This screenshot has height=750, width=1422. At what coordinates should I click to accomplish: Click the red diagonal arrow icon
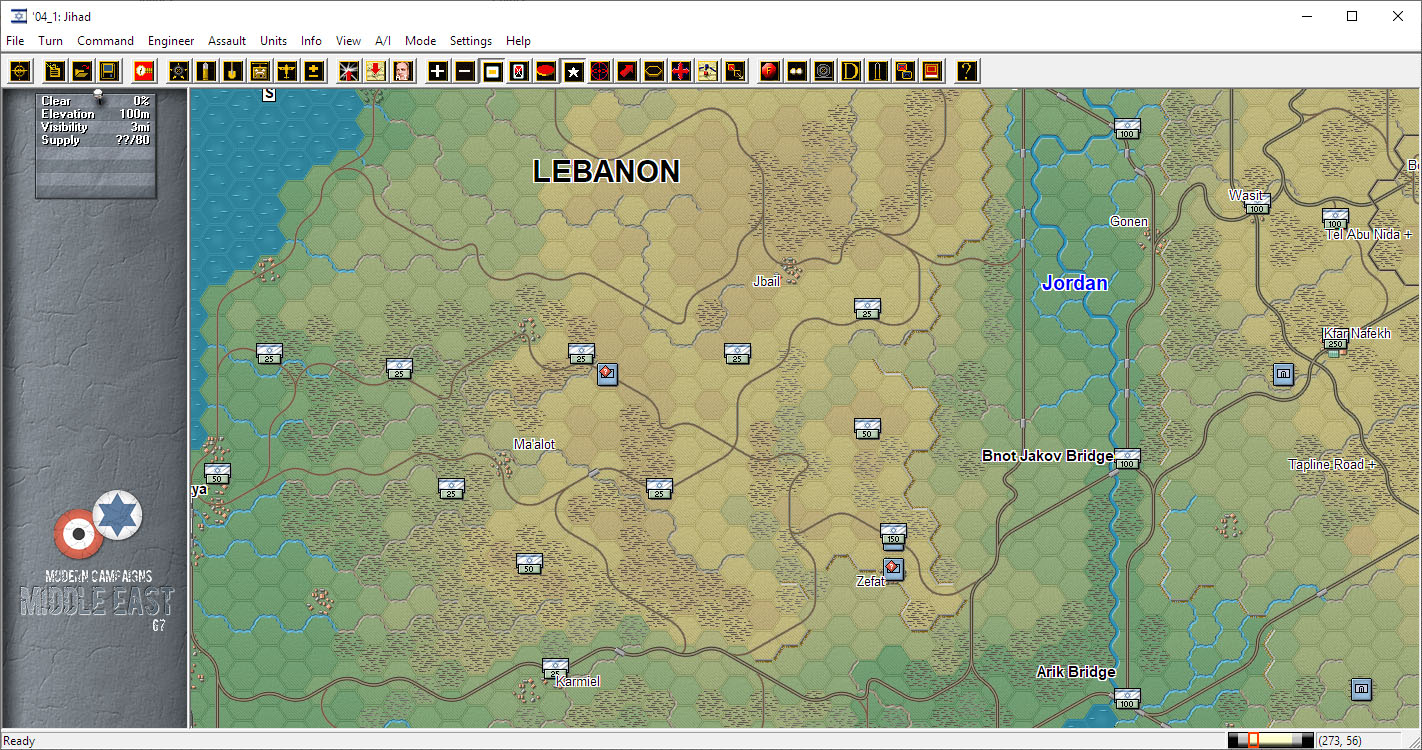[x=627, y=71]
